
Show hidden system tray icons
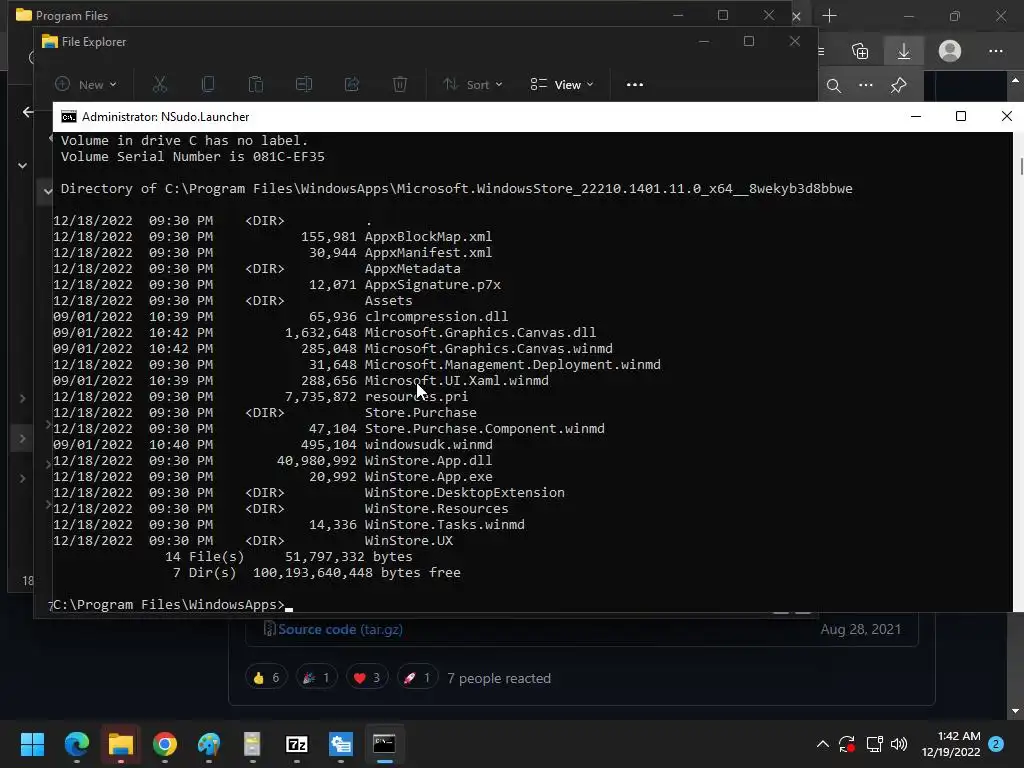click(823, 744)
